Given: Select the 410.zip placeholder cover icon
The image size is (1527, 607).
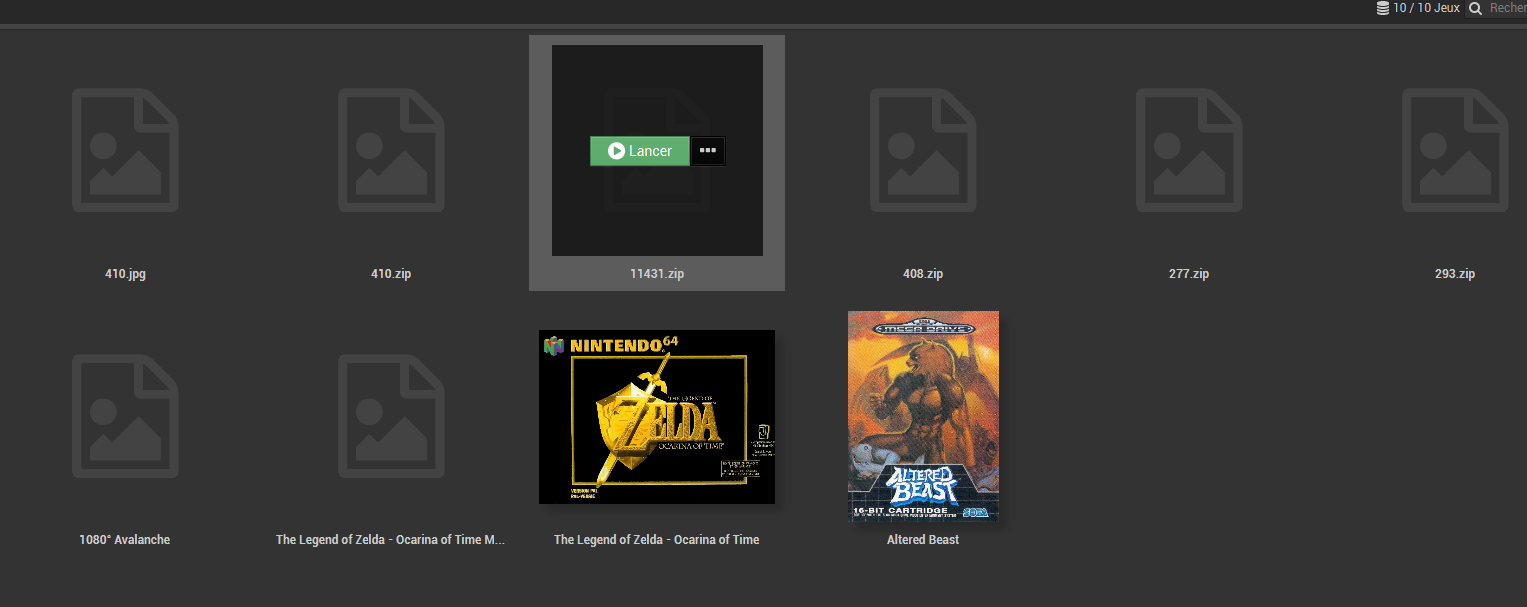Looking at the screenshot, I should 391,150.
